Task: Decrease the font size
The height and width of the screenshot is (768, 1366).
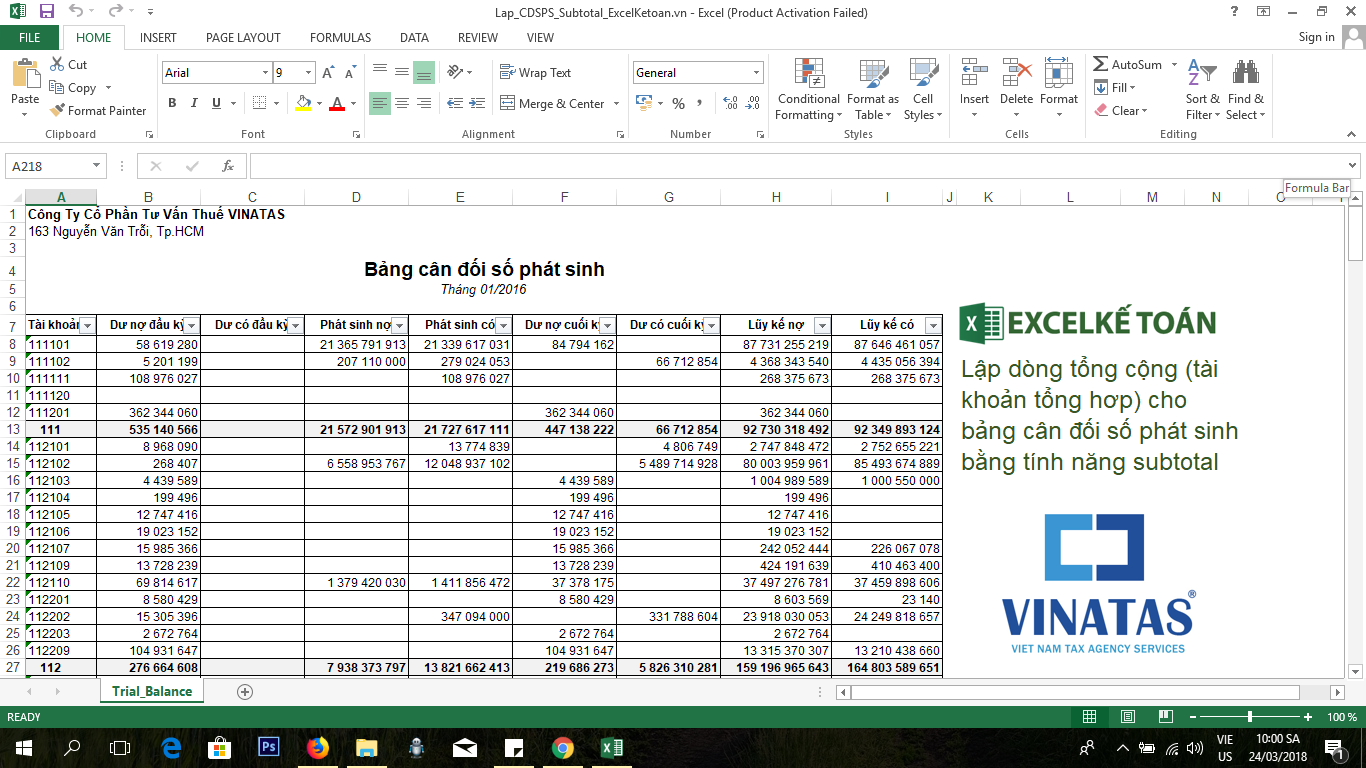Action: 350,73
